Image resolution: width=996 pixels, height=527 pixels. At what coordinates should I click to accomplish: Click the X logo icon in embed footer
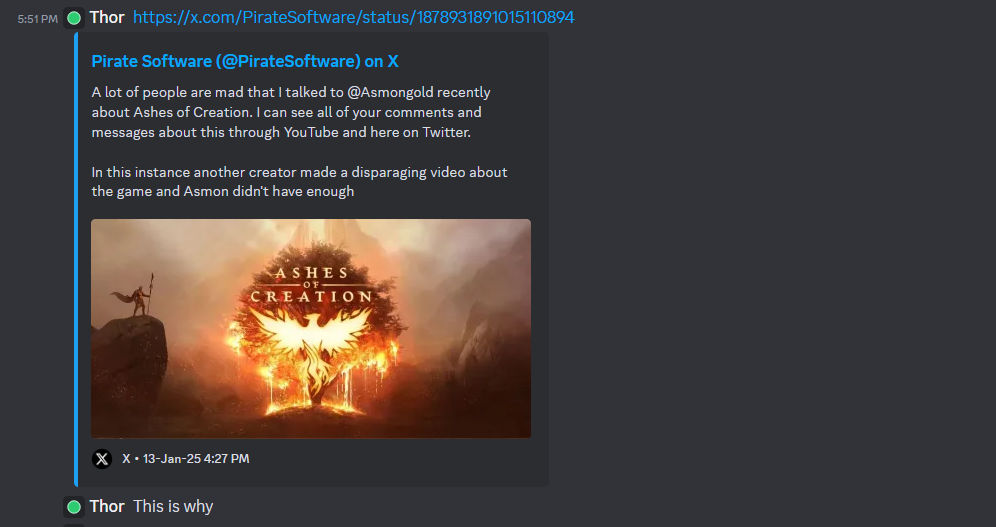pos(102,458)
